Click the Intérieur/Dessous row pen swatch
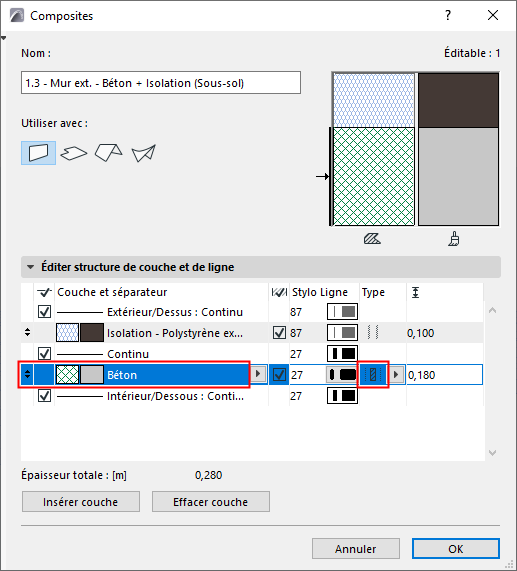The image size is (517, 571). (342, 395)
